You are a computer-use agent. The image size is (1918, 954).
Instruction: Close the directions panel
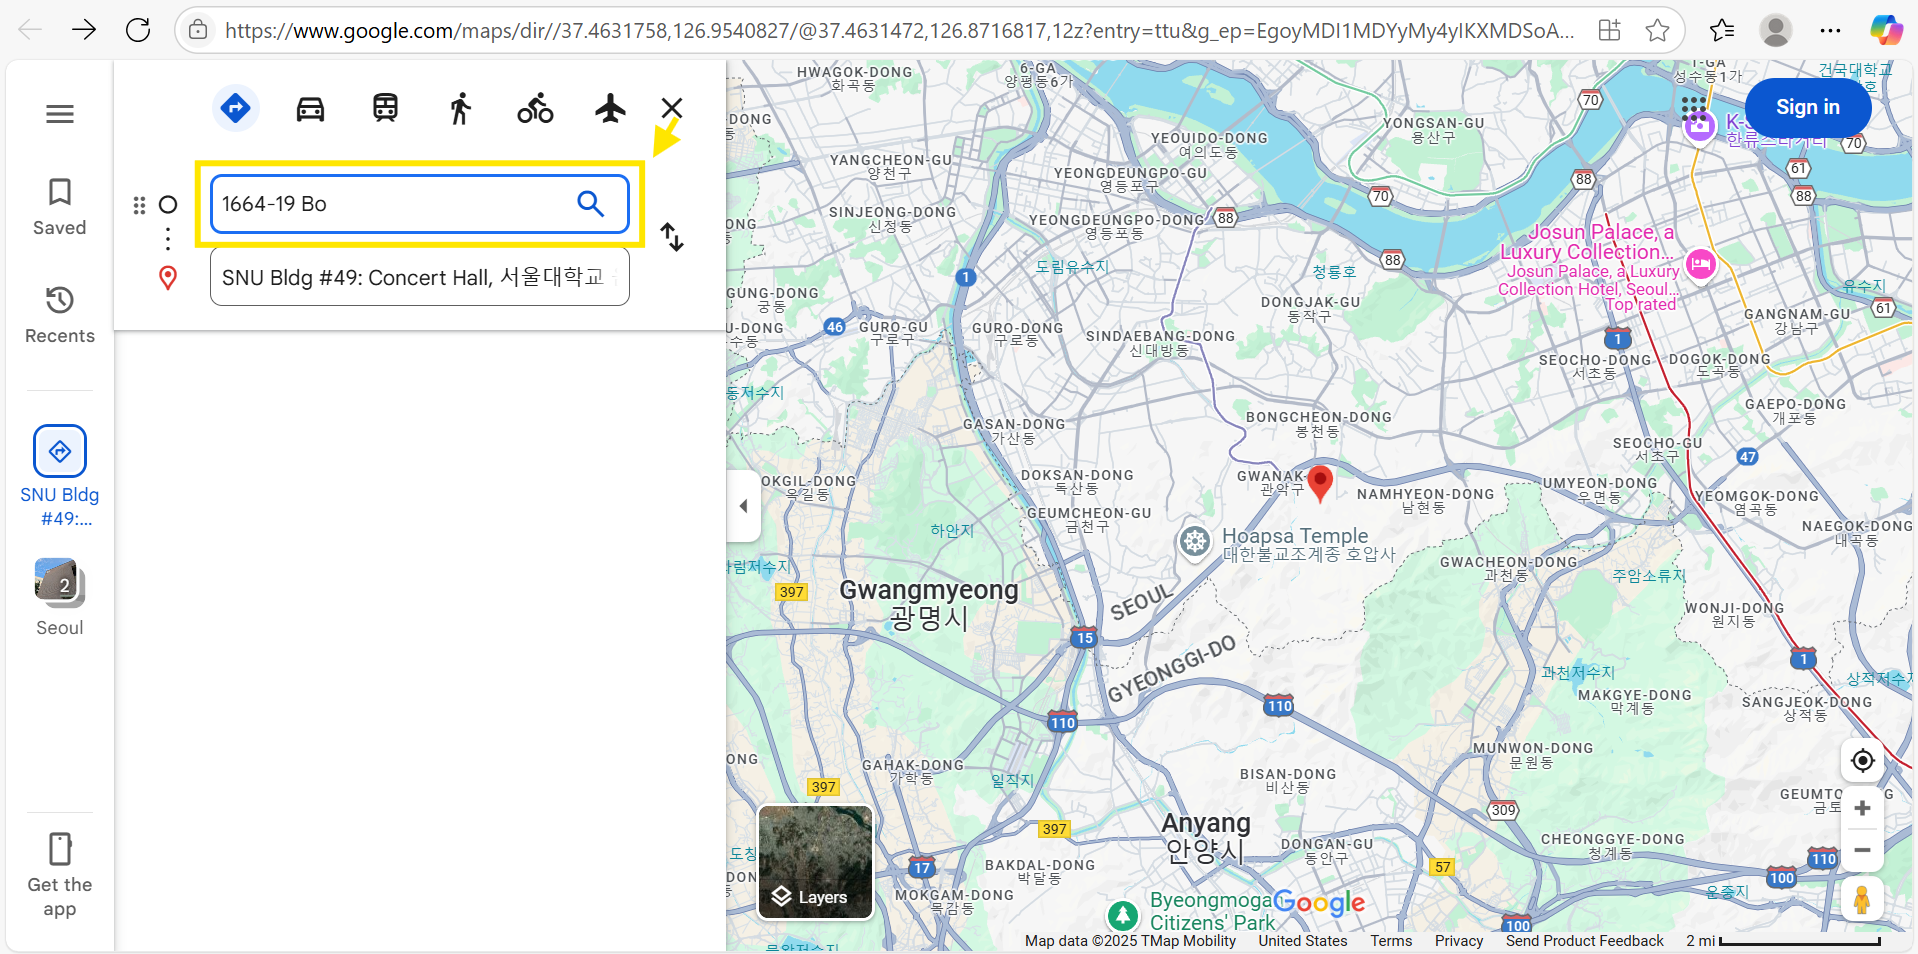672,108
